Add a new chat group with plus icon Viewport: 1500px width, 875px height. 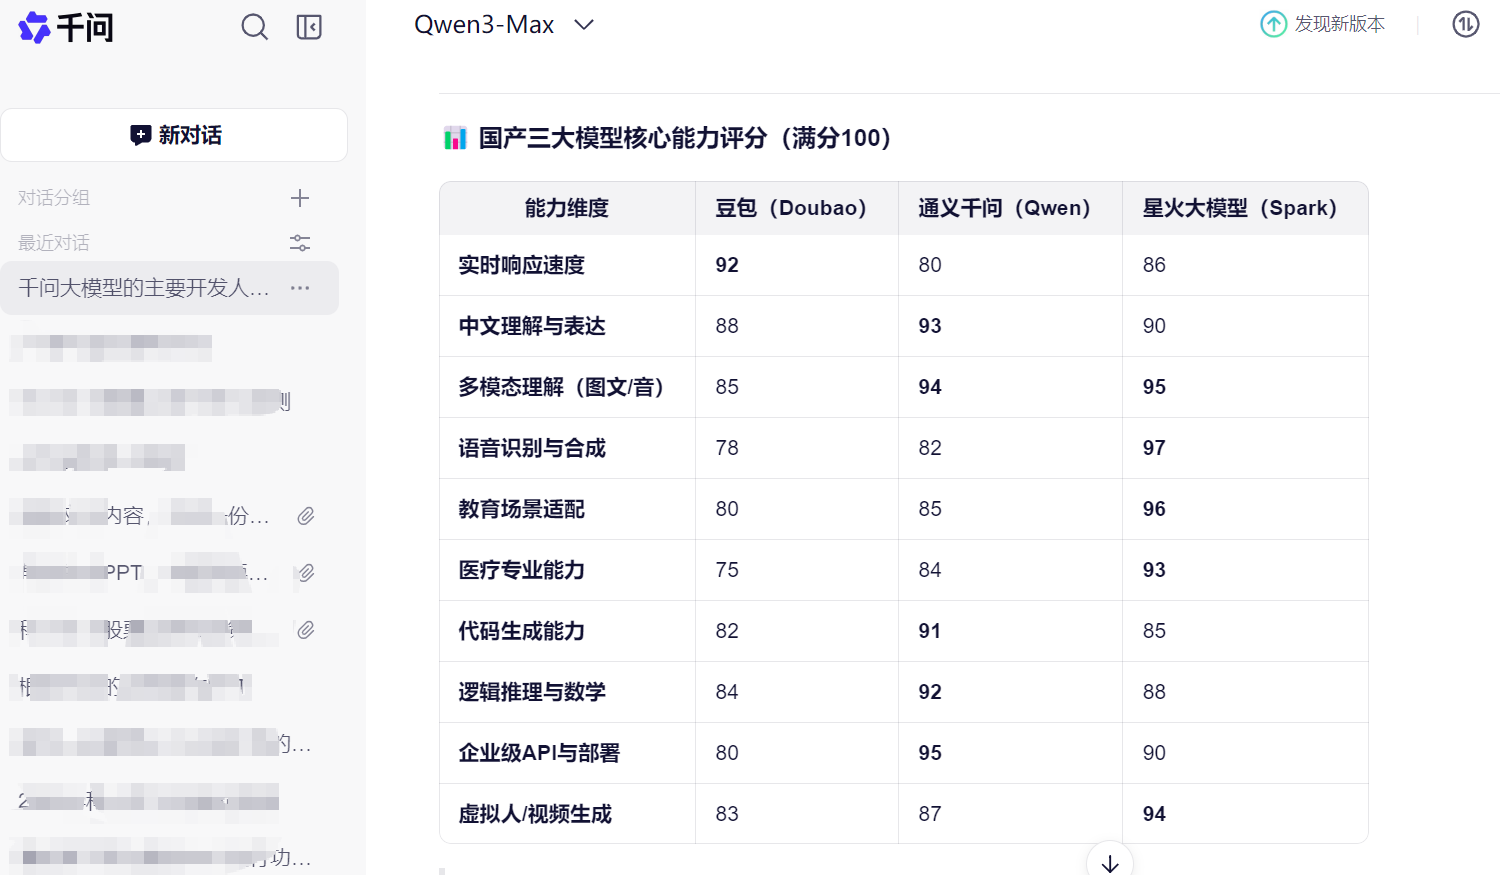(300, 198)
